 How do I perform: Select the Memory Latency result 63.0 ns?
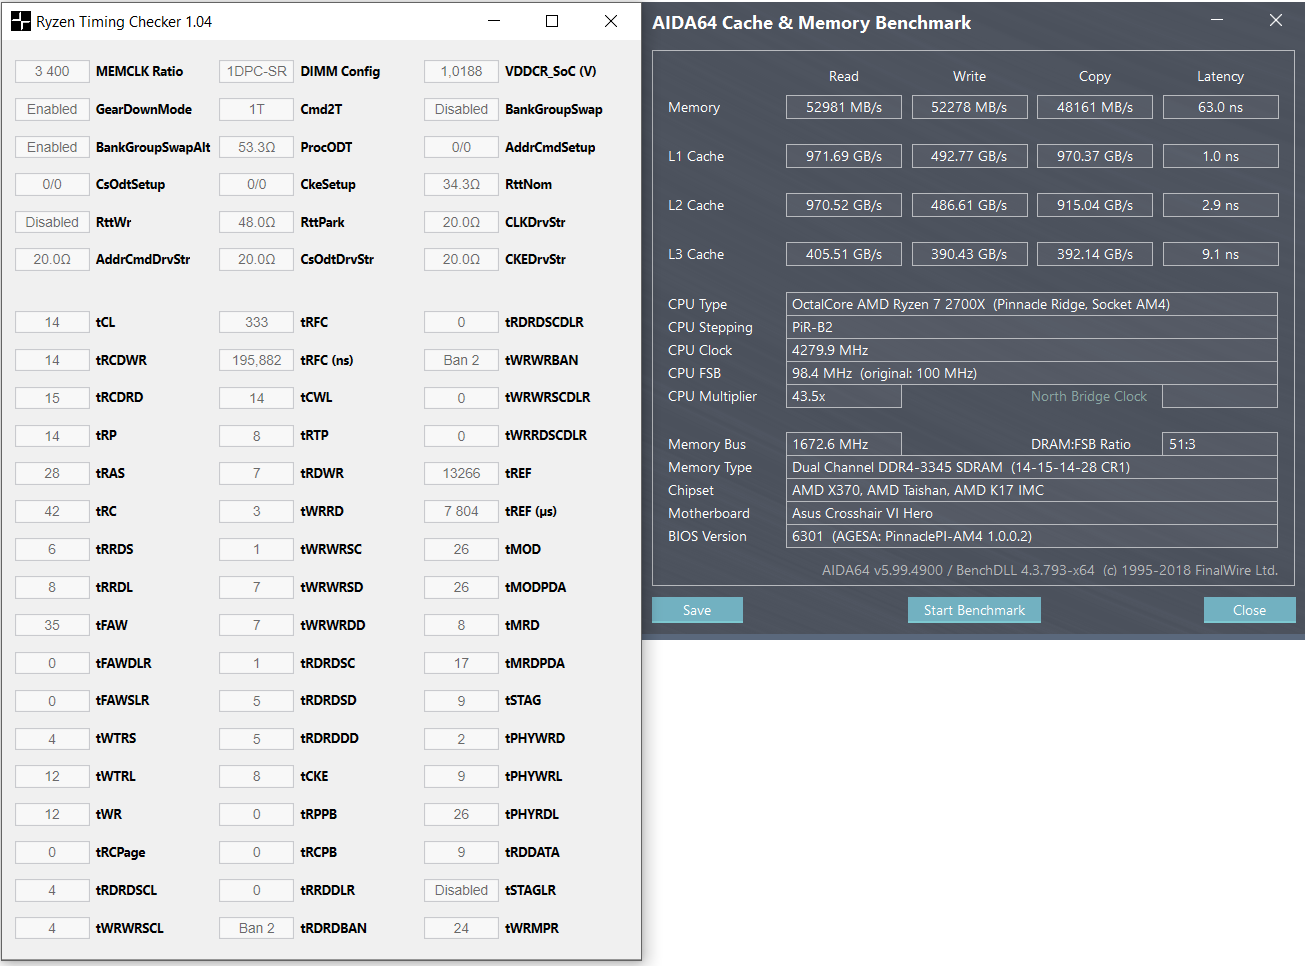[1220, 107]
